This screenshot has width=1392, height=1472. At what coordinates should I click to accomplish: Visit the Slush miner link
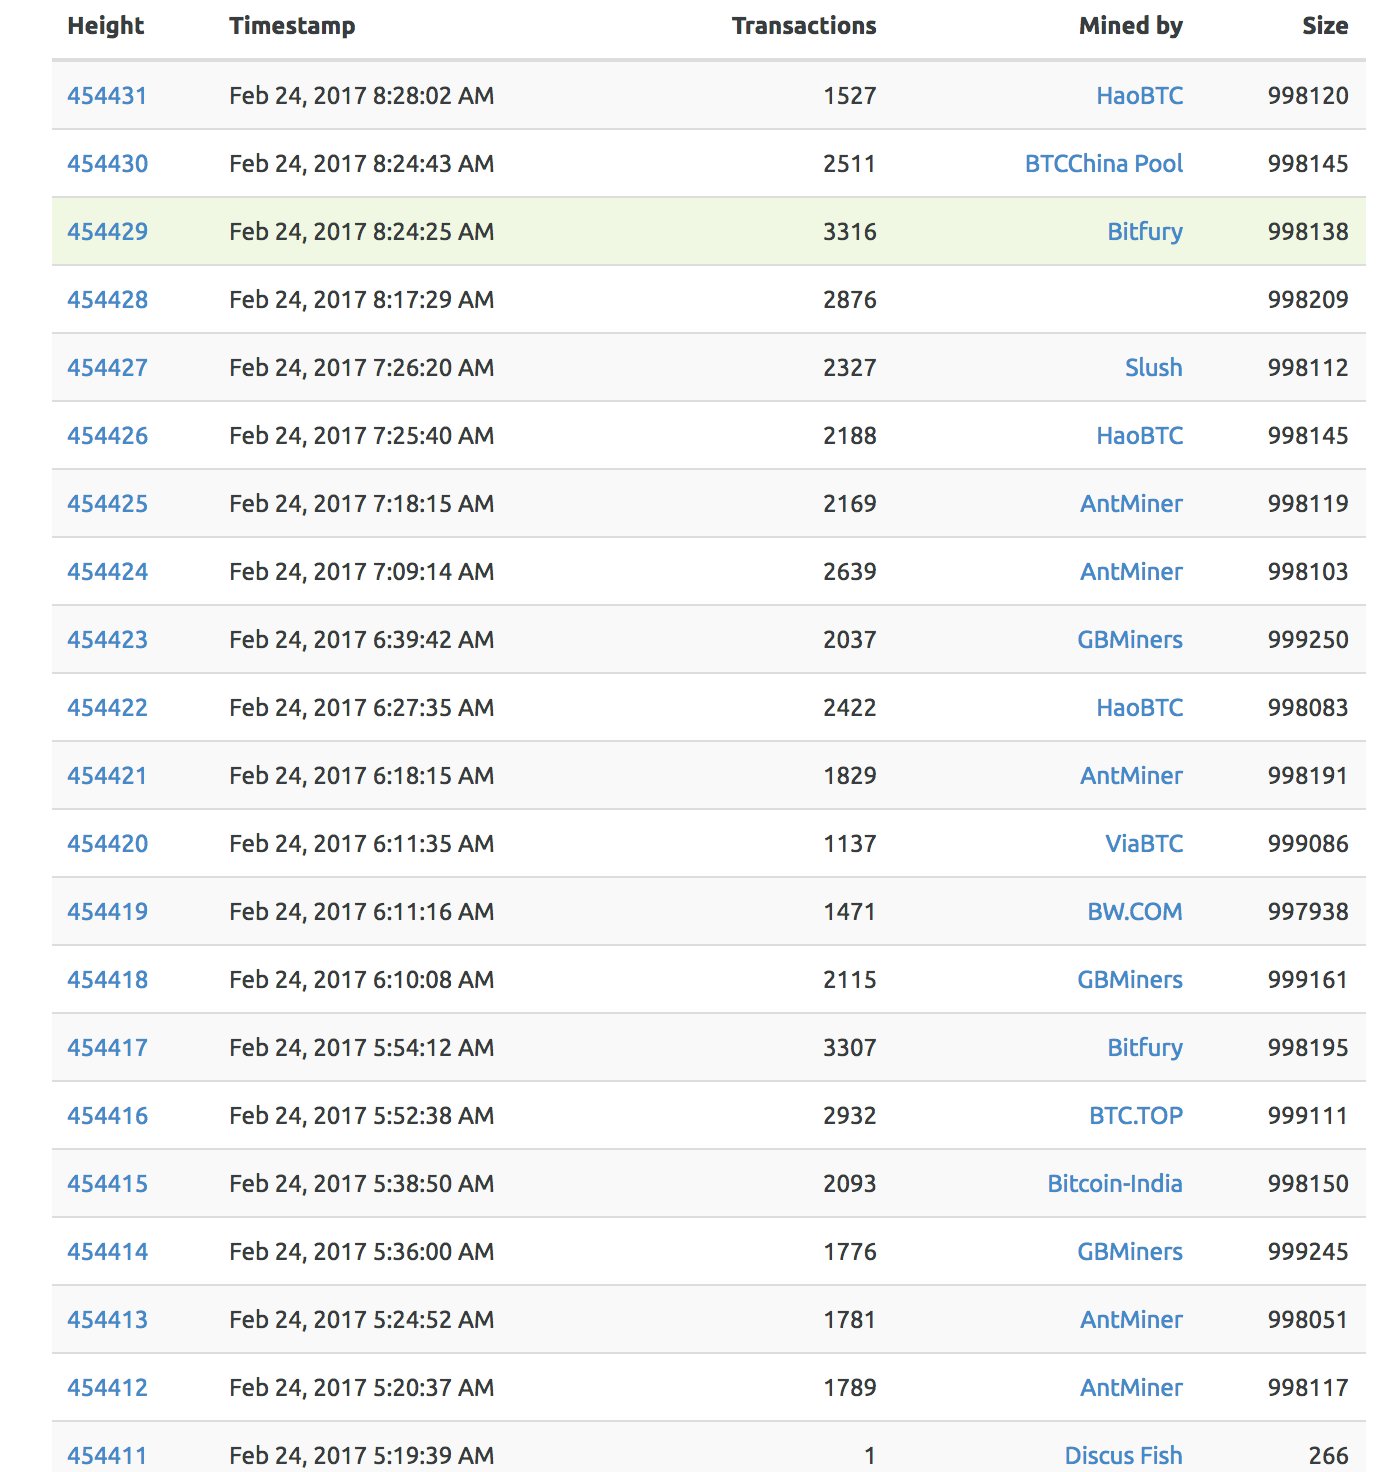tap(1154, 368)
